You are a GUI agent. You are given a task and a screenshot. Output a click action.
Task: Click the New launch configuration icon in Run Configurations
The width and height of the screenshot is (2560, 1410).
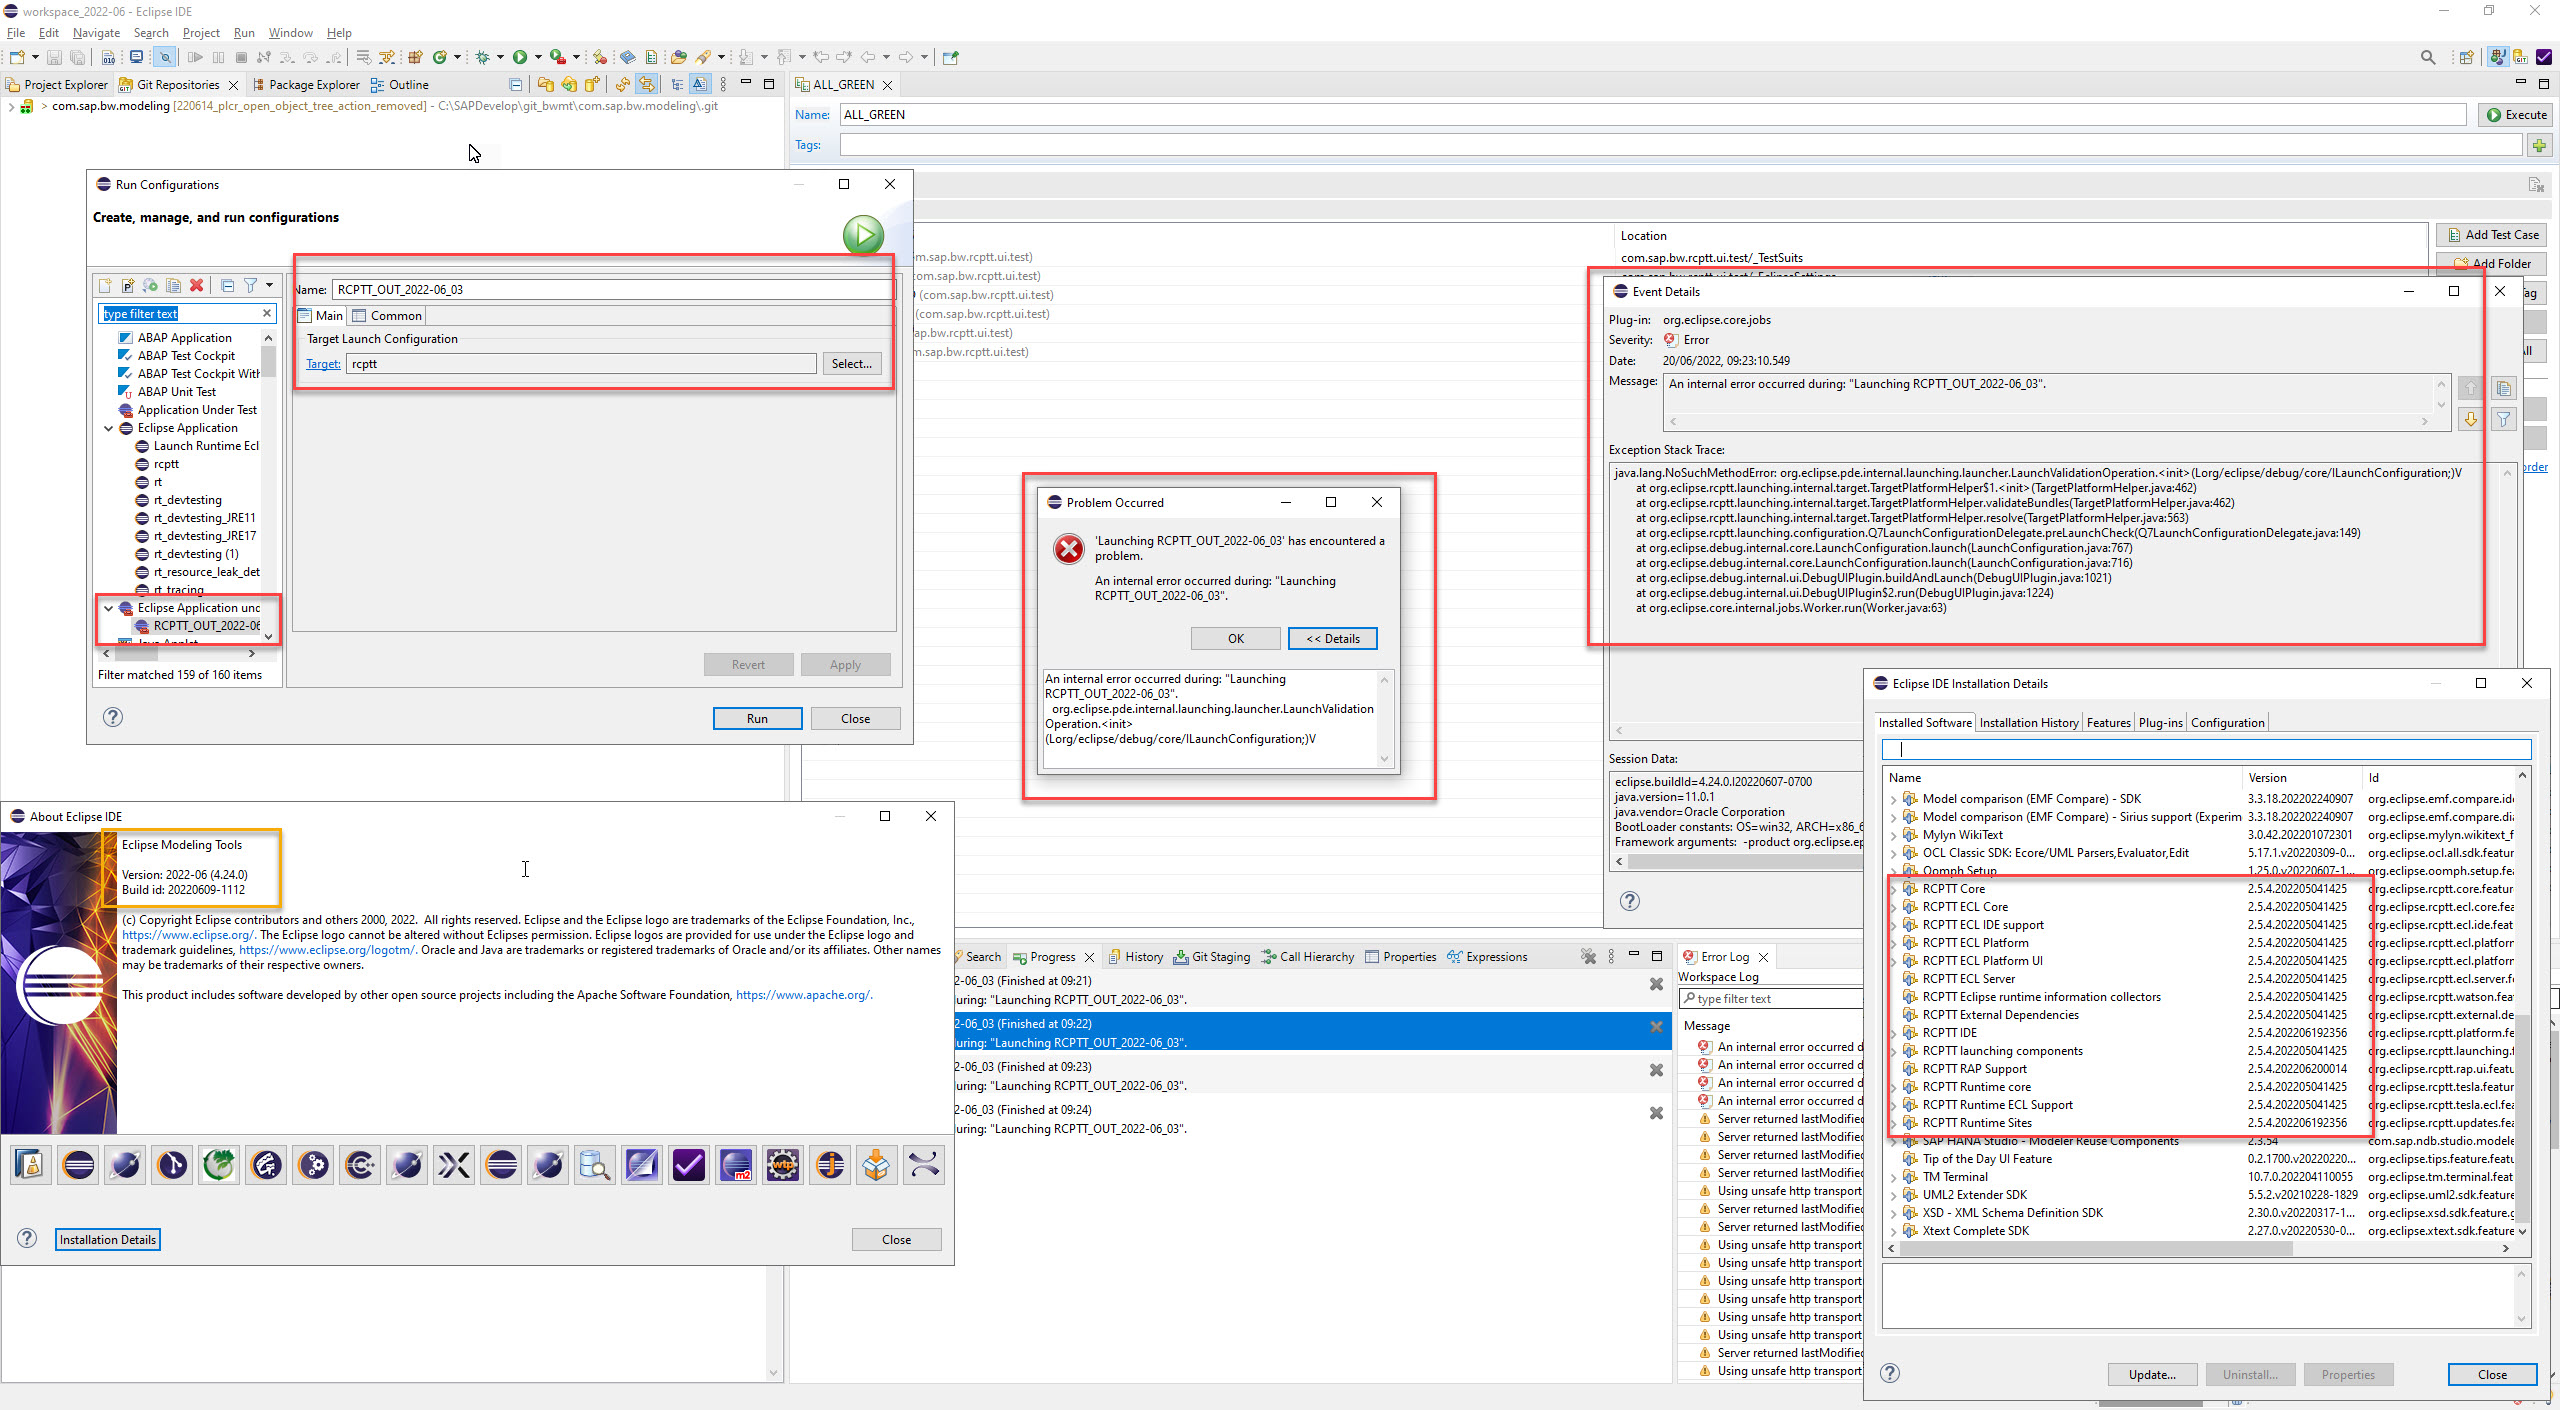[x=106, y=286]
